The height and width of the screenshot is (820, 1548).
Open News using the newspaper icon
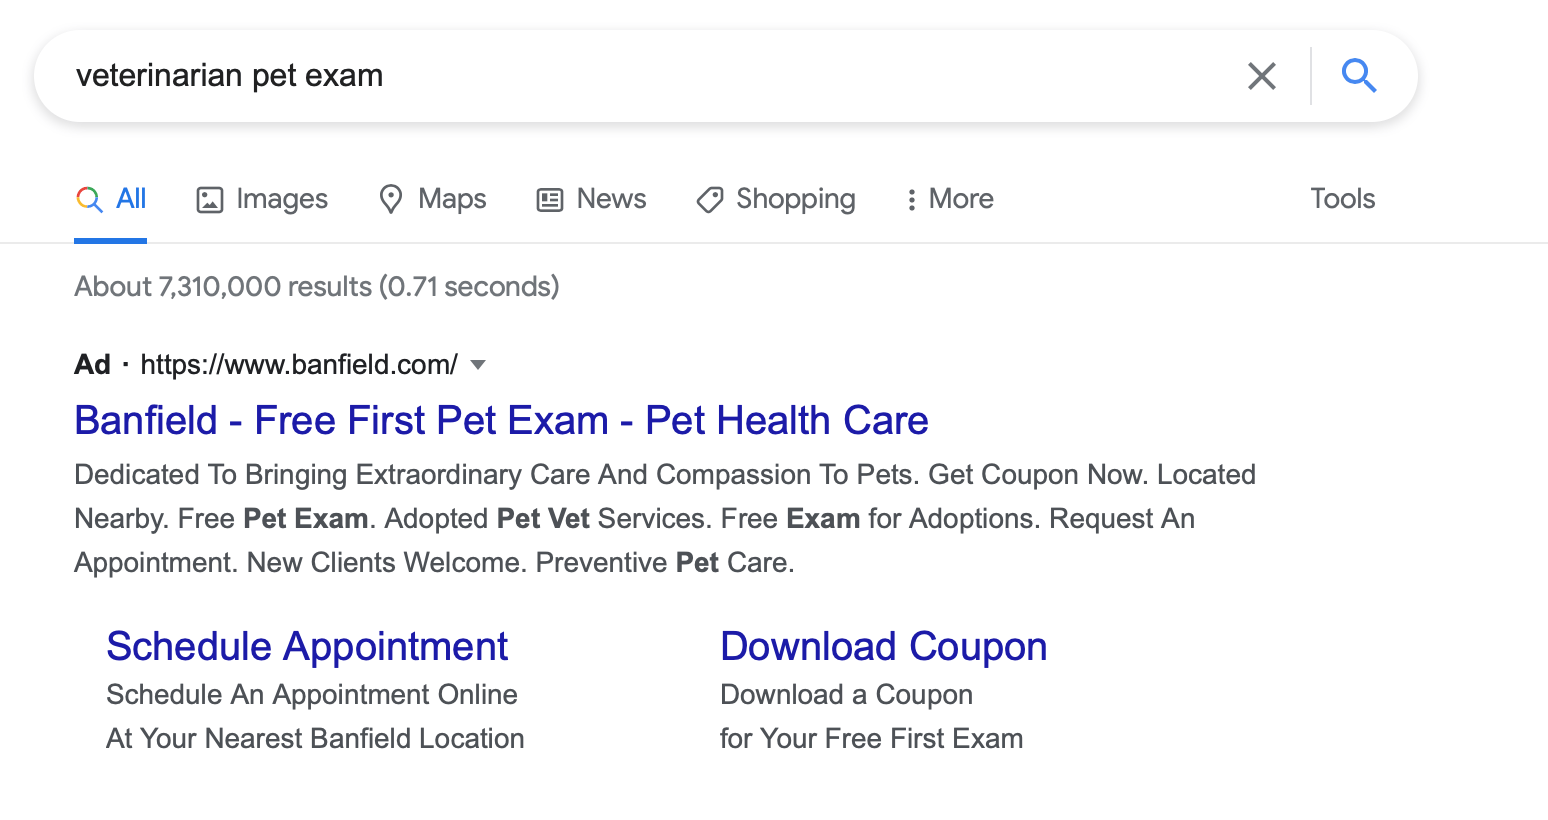pyautogui.click(x=548, y=199)
